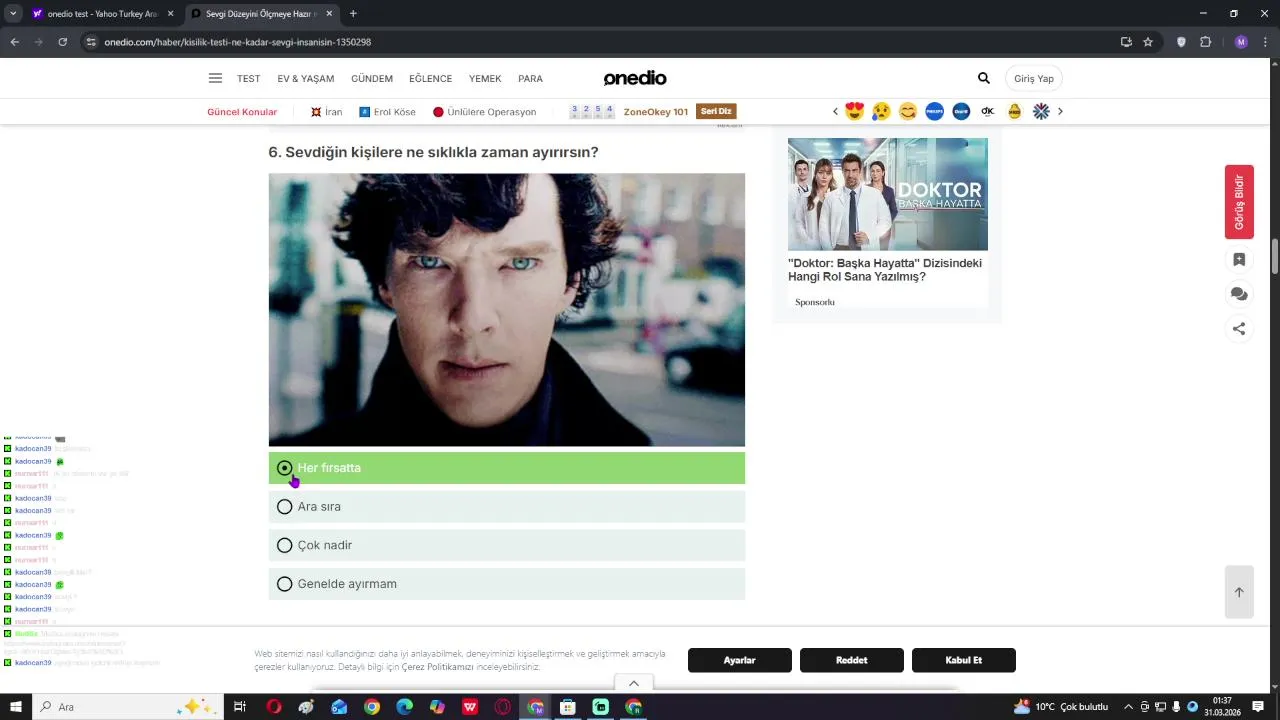Open the TEST menu item
The width and height of the screenshot is (1280, 720).
[x=248, y=78]
